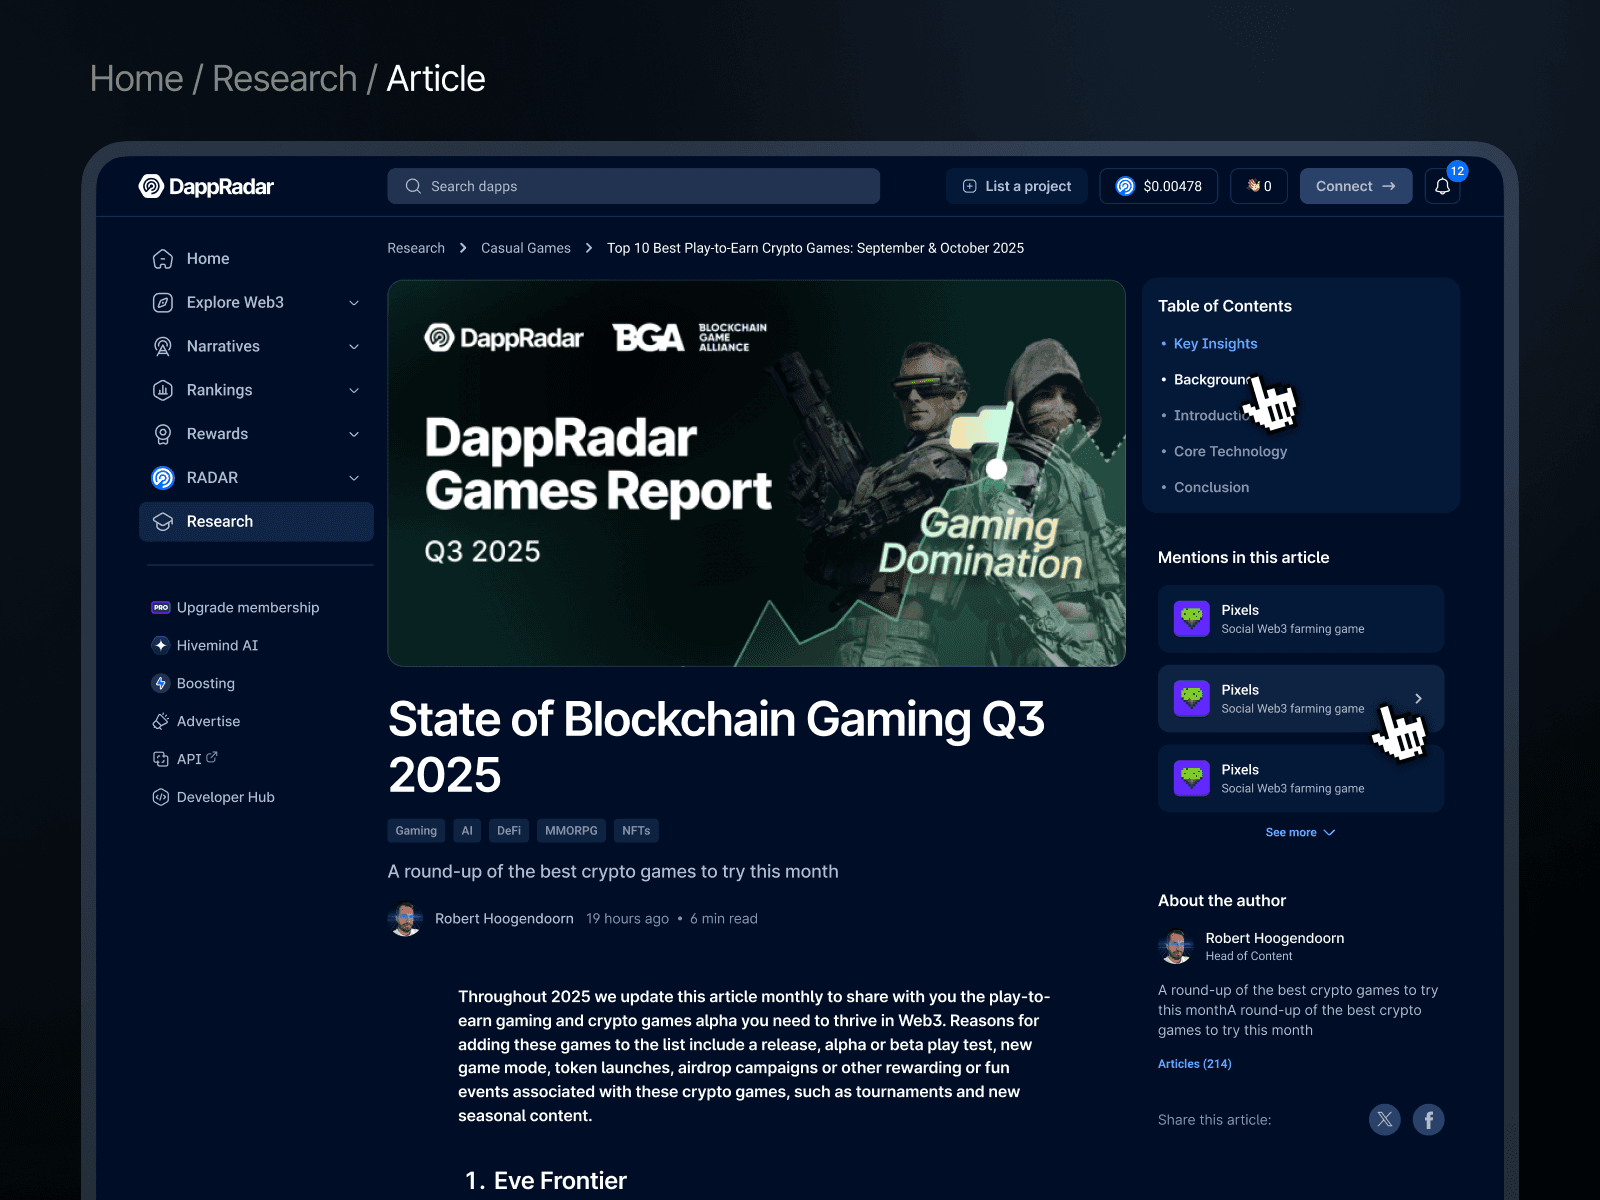This screenshot has height=1200, width=1600.
Task: Expand the Narratives chevron
Action: pyautogui.click(x=354, y=347)
